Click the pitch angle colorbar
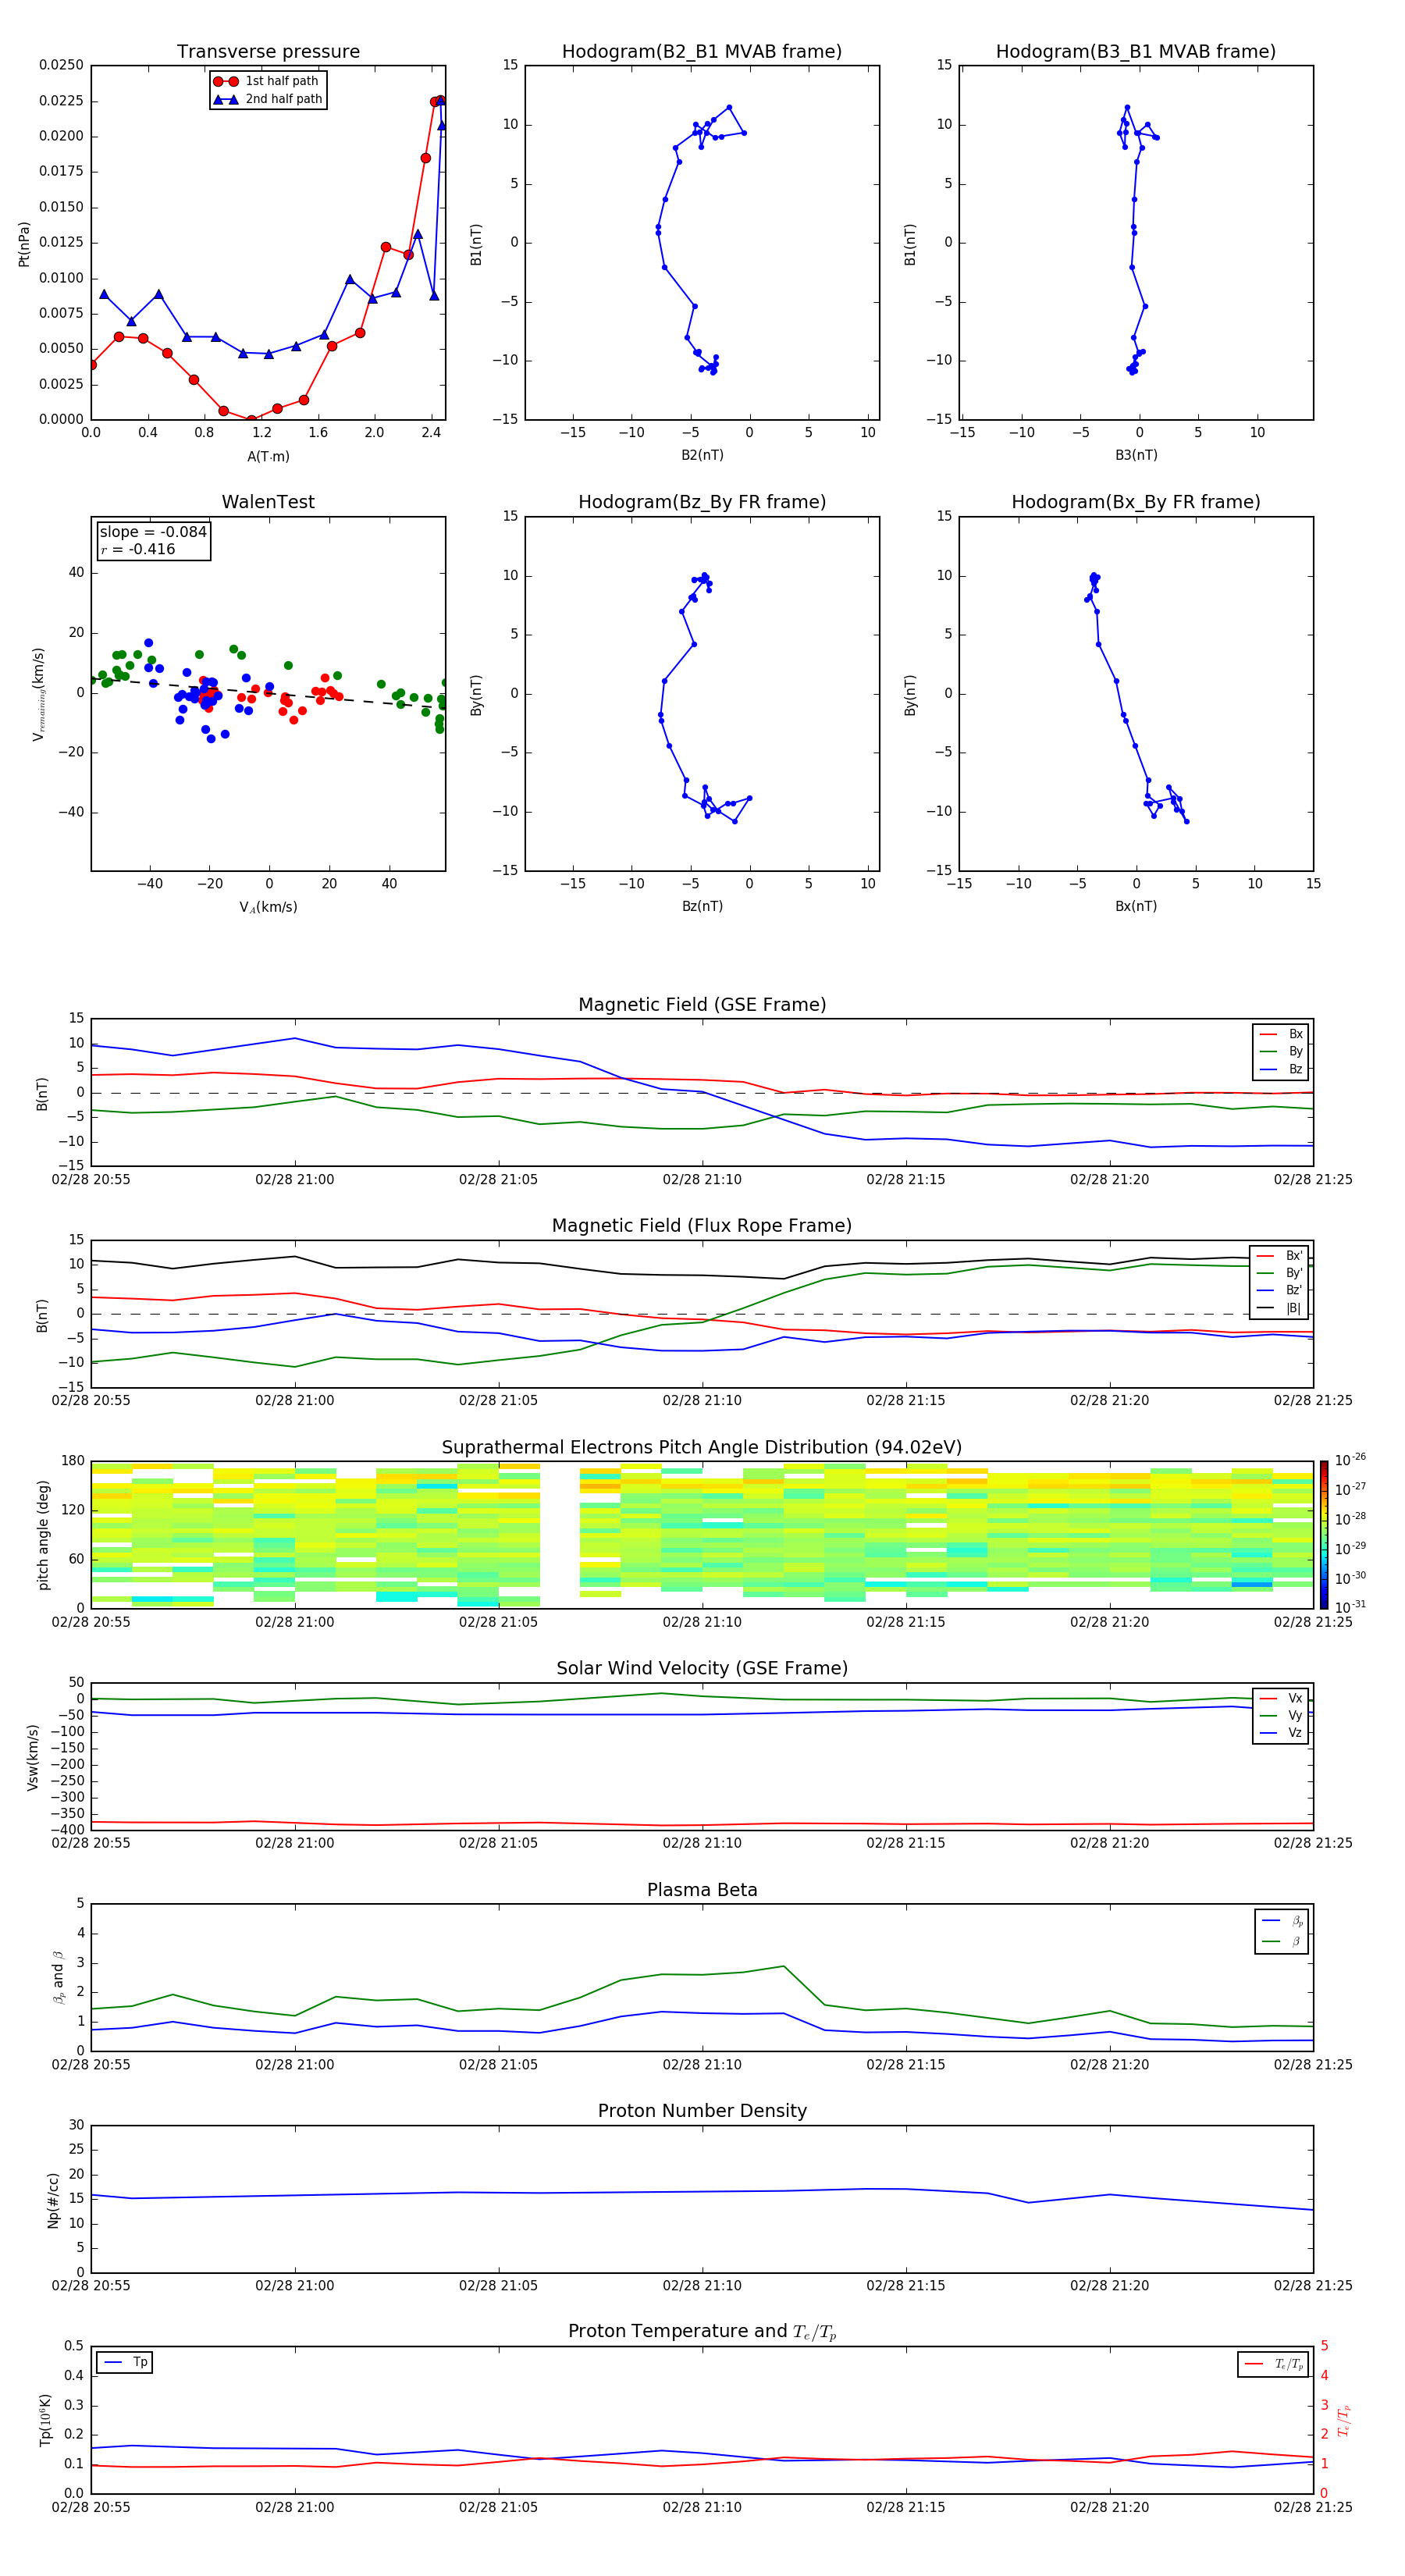 [x=1324, y=1535]
